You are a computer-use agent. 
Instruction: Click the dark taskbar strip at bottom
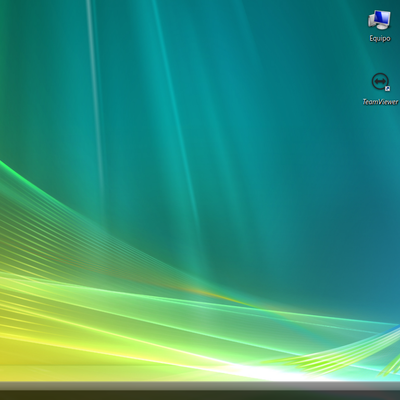point(200,395)
